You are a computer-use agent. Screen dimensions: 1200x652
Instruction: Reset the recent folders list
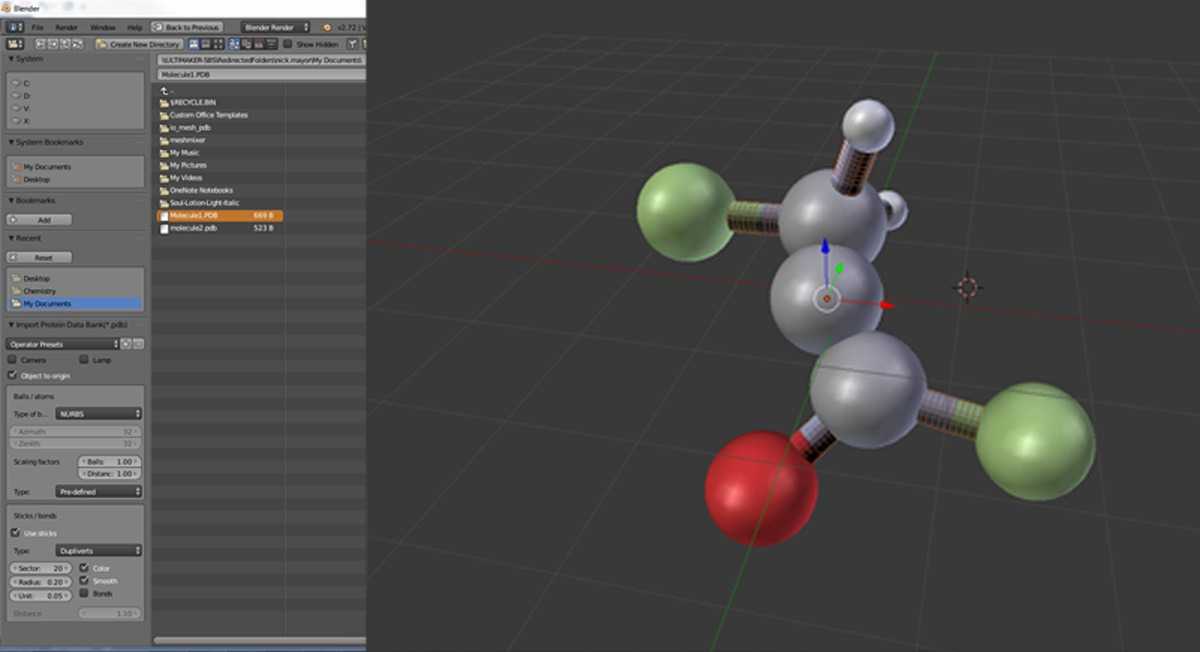[x=39, y=257]
